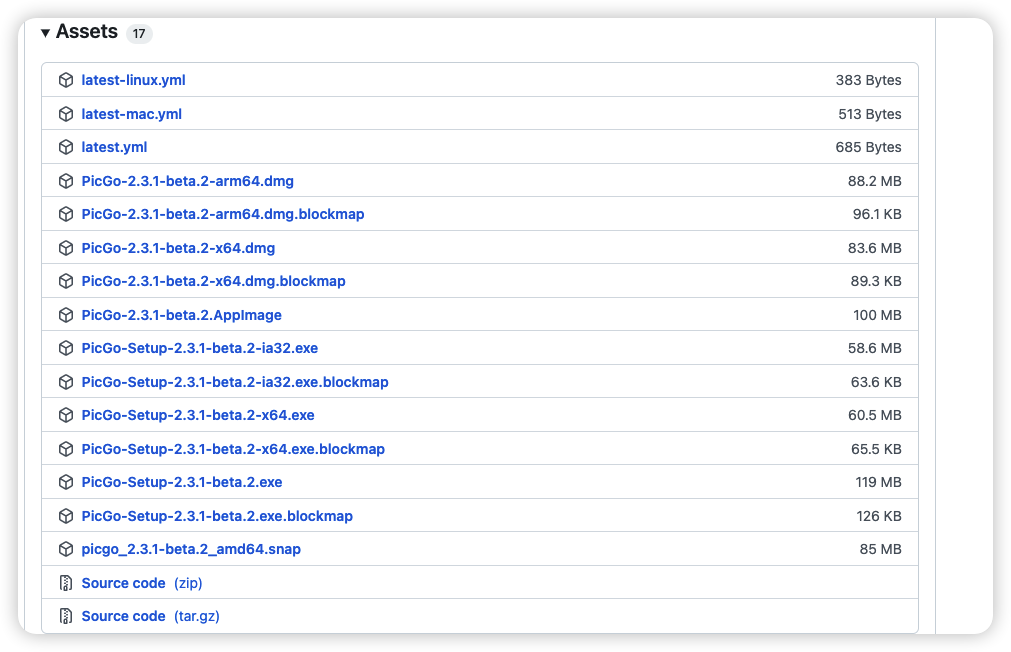
Task: Download the latest-mac.yml file
Action: (x=132, y=114)
